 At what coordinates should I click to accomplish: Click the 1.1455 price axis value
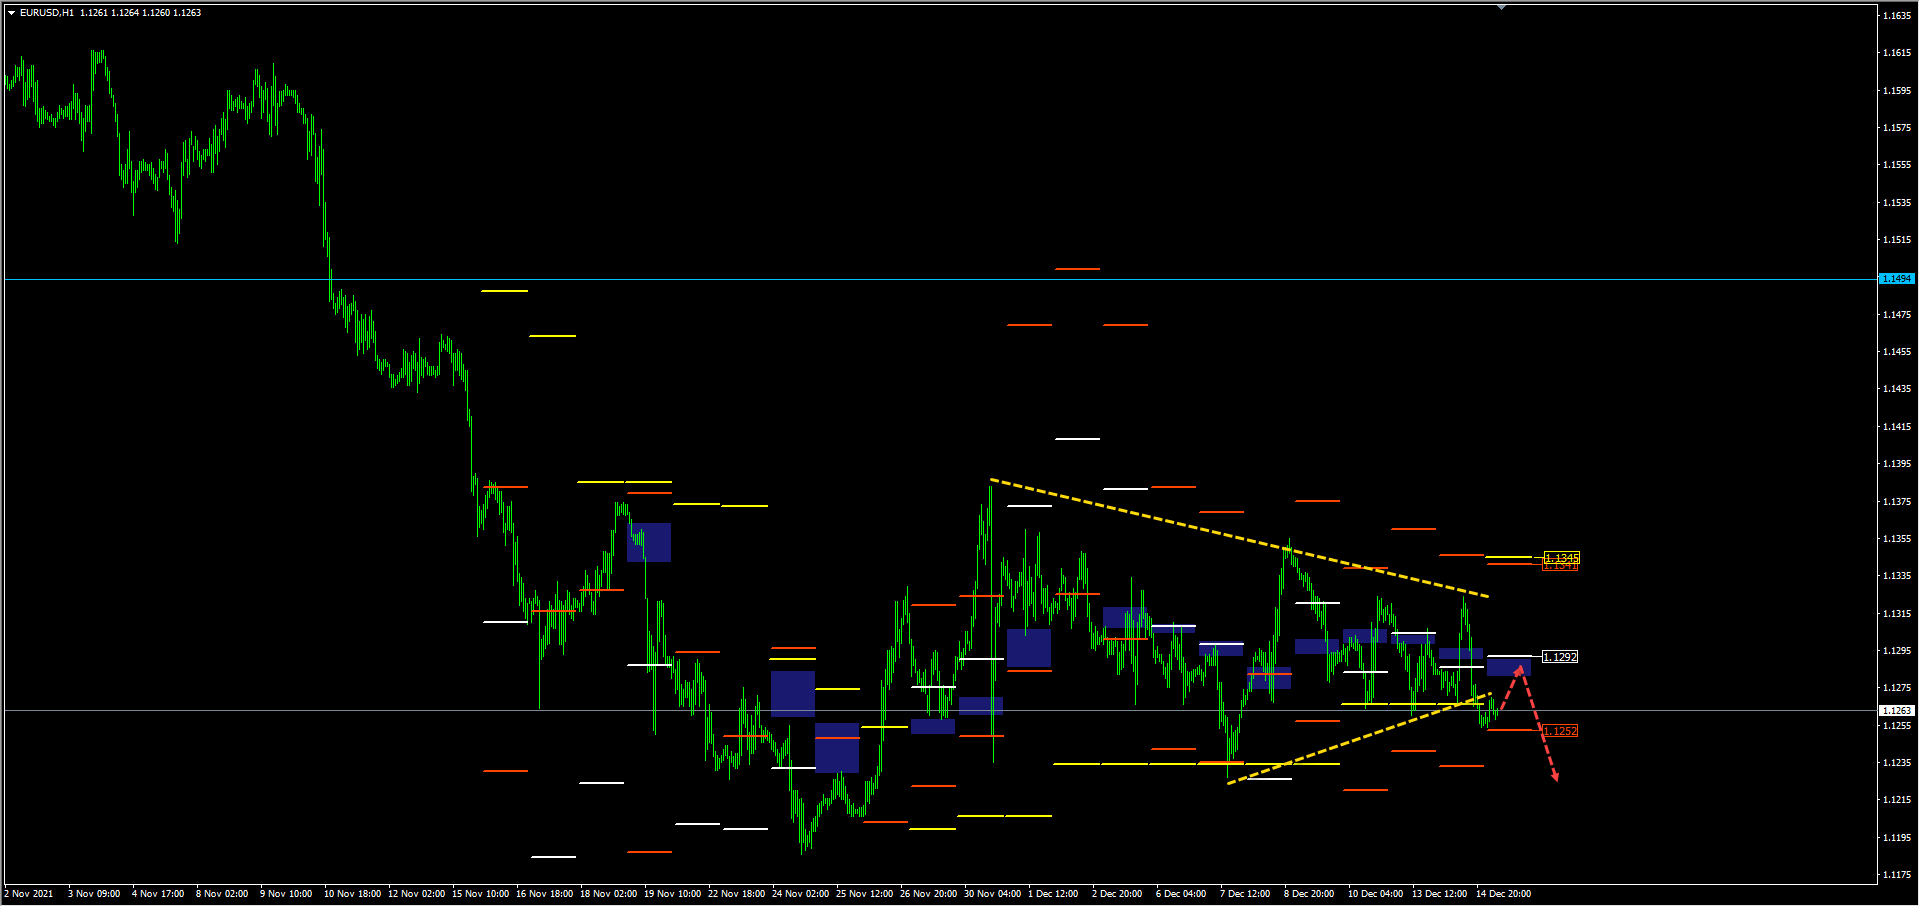(1897, 352)
